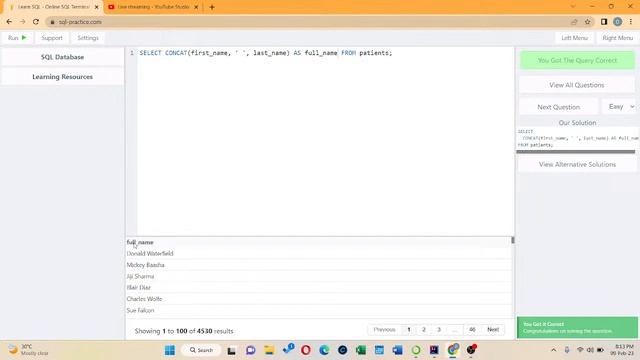The width and height of the screenshot is (640, 360).
Task: Select the Donald Waterfield result row
Action: [318, 253]
